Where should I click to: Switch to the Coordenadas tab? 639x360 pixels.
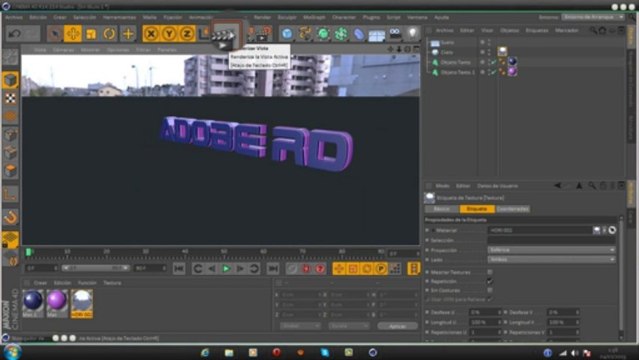(513, 209)
